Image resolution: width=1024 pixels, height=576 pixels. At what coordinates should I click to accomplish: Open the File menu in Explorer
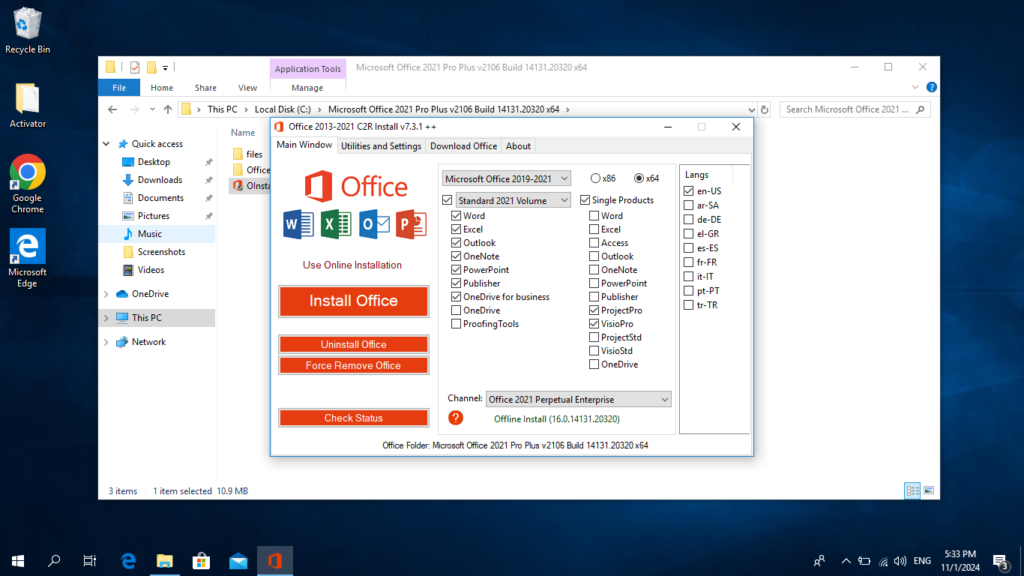coord(119,88)
